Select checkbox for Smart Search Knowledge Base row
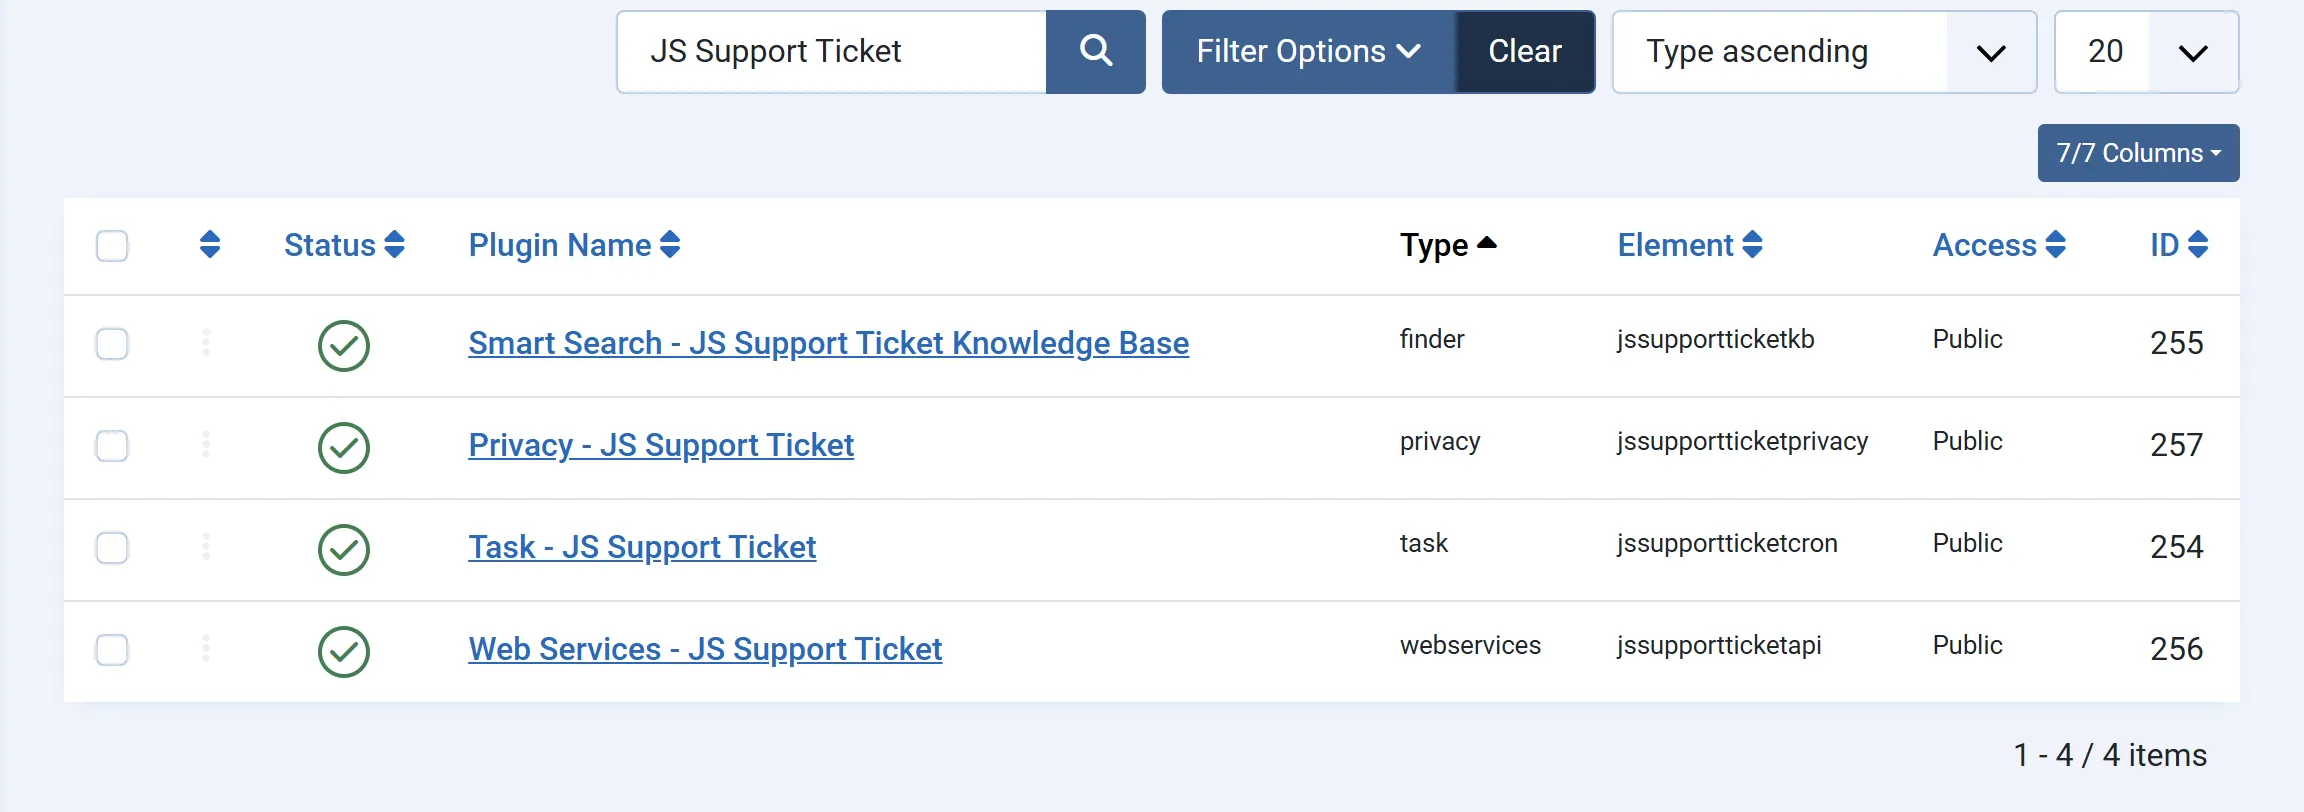This screenshot has width=2304, height=812. point(112,344)
